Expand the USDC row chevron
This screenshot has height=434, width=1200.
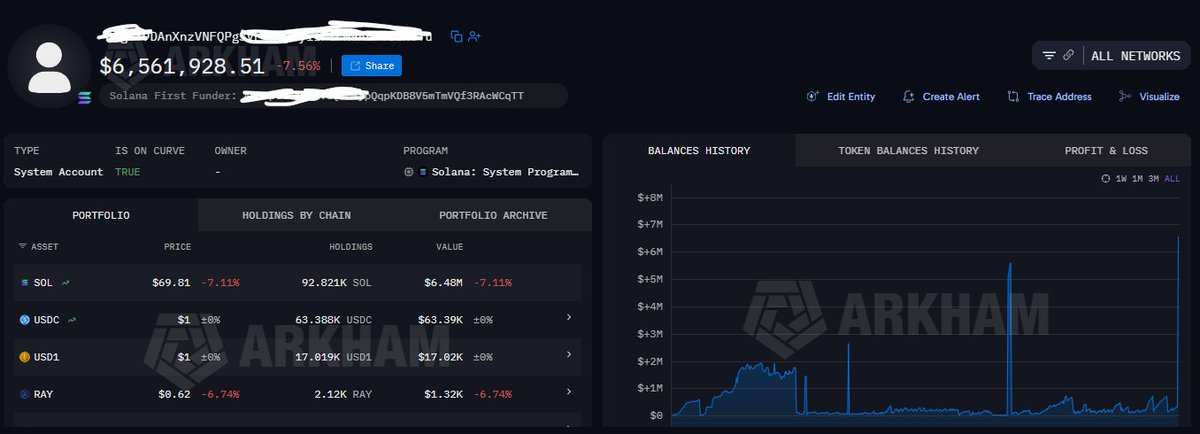coord(569,317)
